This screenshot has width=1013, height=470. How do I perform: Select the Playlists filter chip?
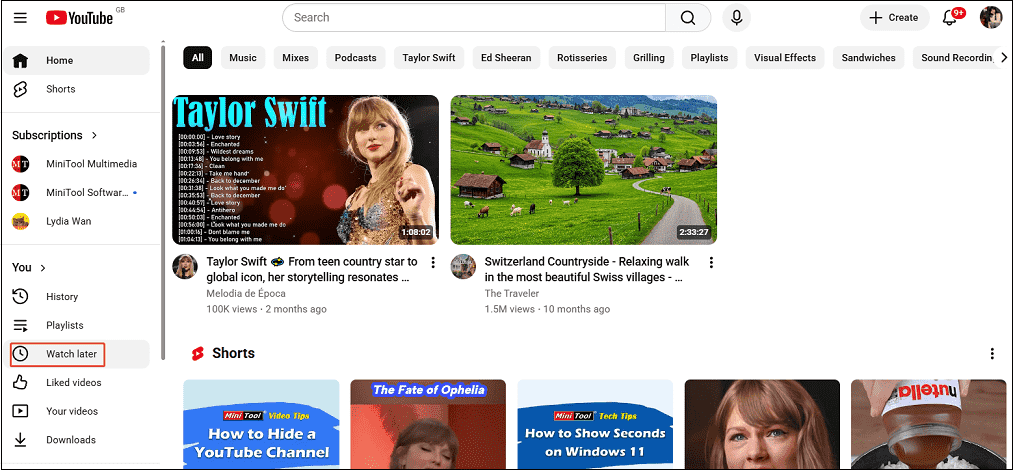point(709,57)
